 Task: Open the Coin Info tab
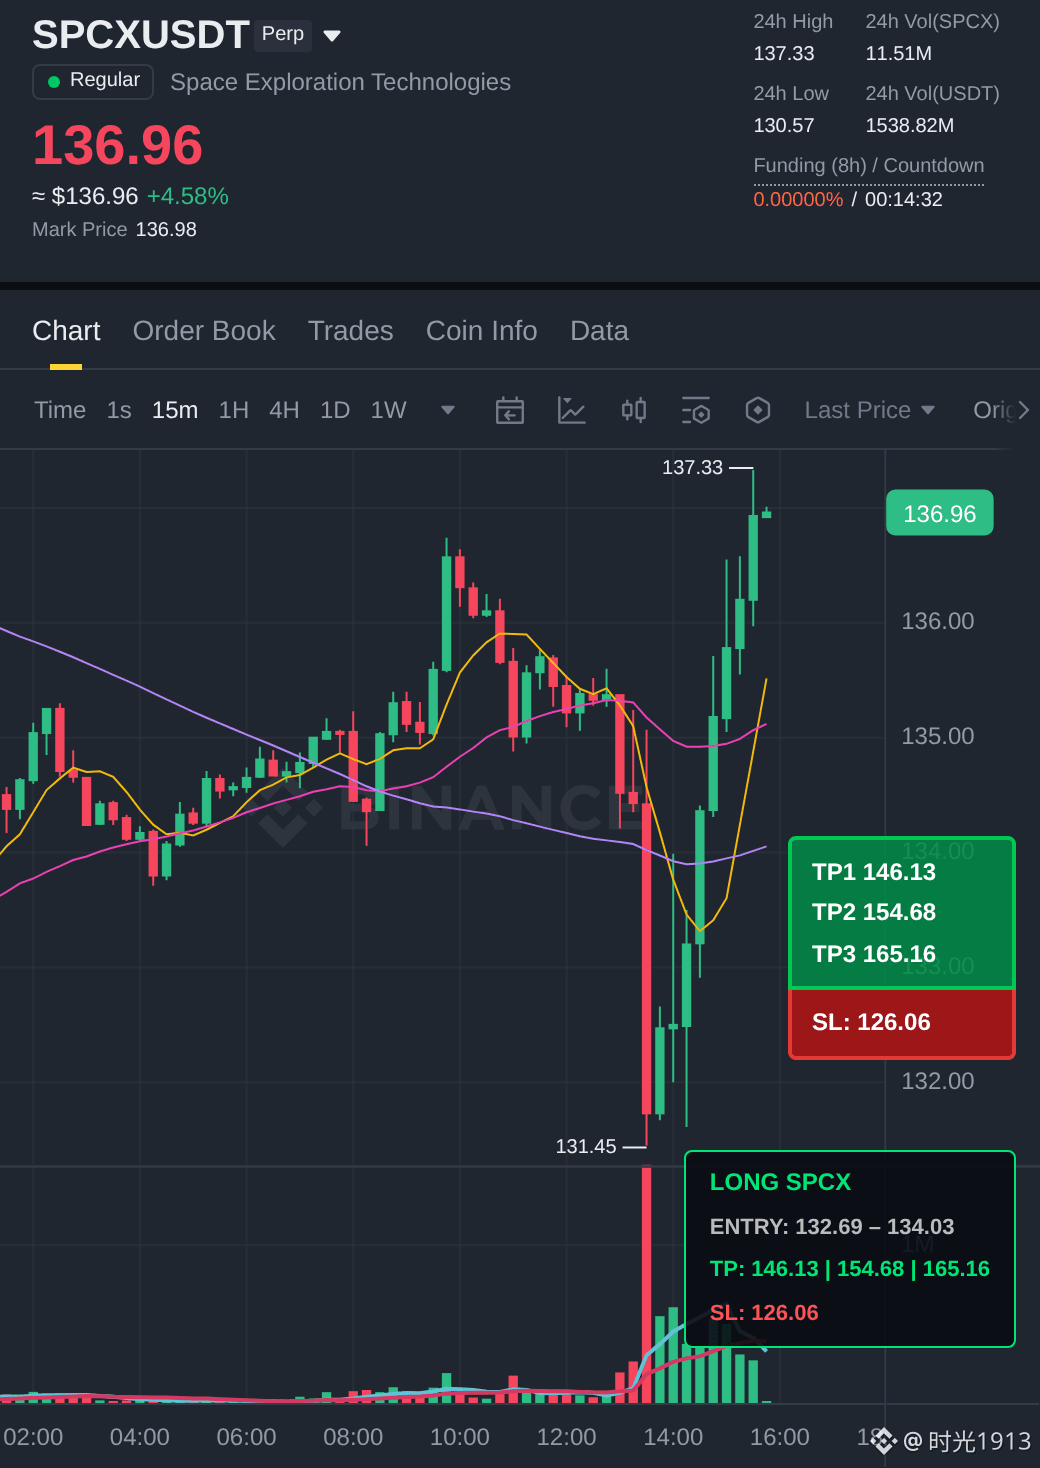click(481, 331)
